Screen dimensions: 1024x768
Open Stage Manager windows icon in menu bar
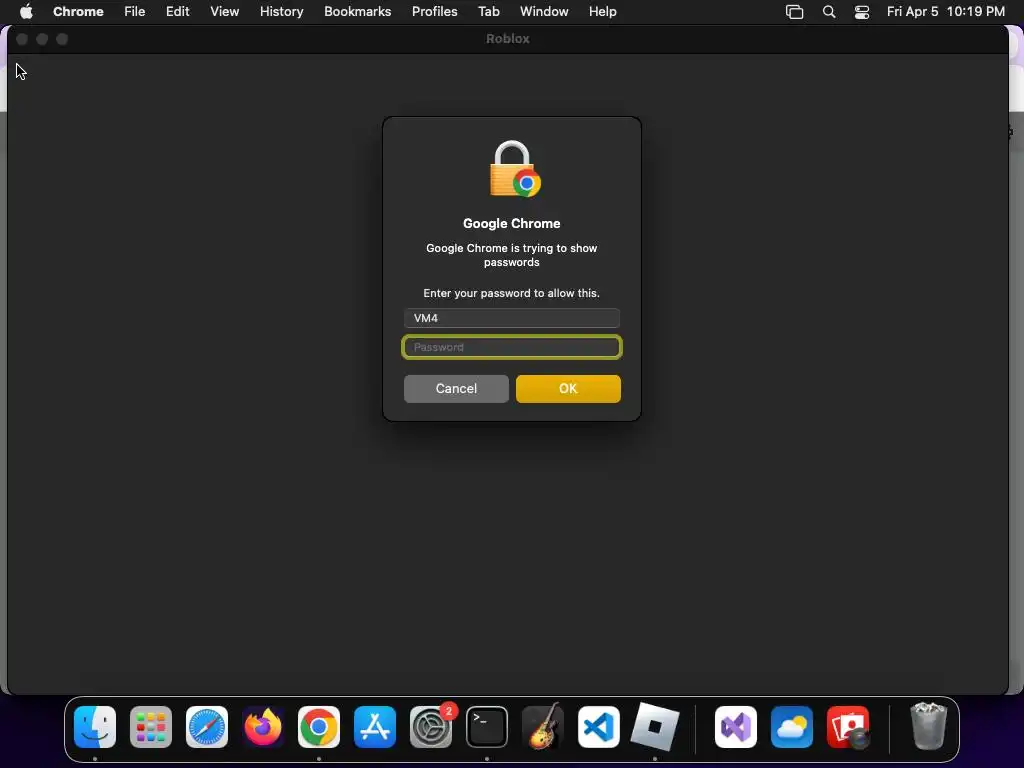(794, 12)
